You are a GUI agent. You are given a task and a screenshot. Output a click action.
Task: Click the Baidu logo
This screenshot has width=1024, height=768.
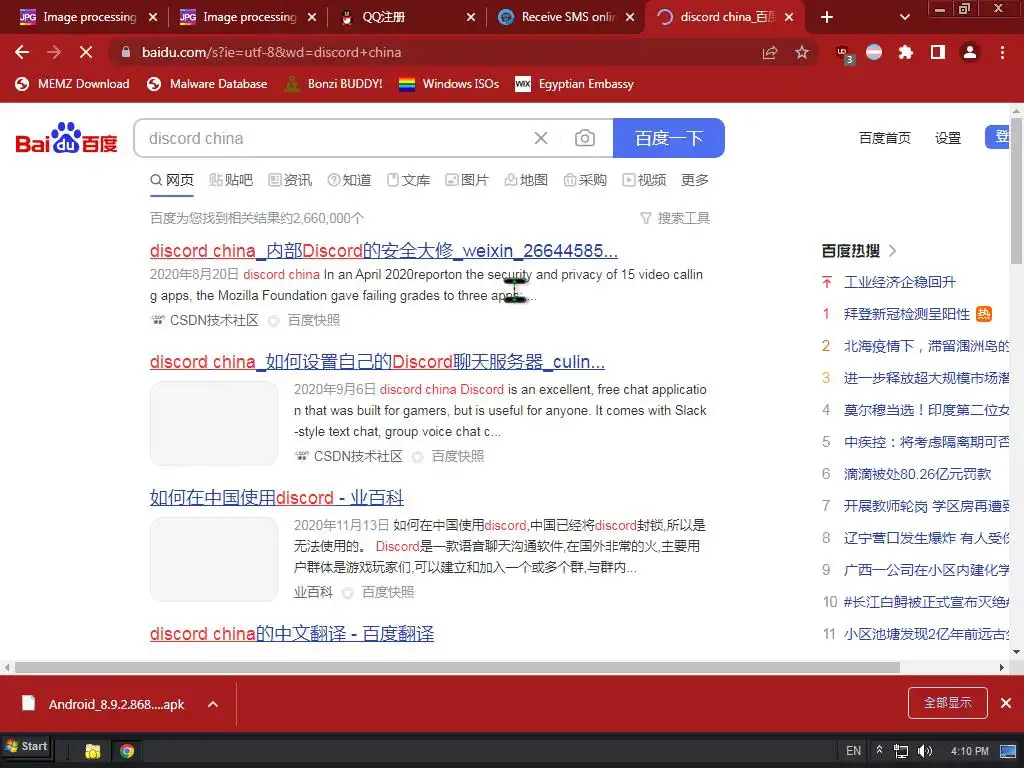66,138
